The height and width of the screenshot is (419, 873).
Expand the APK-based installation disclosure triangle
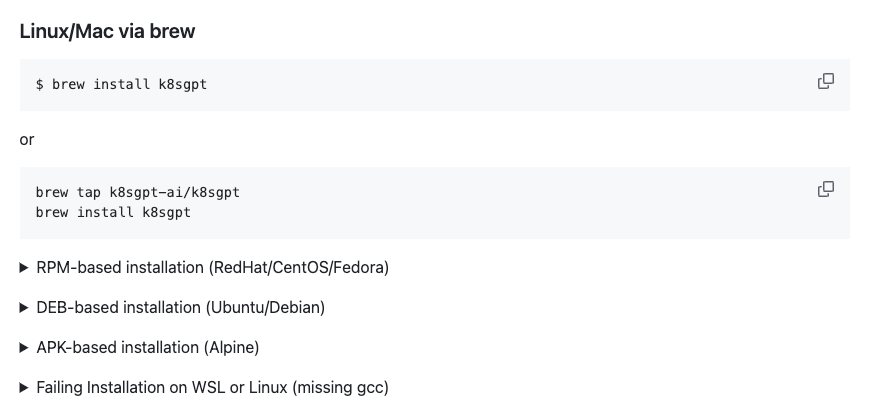click(x=23, y=347)
